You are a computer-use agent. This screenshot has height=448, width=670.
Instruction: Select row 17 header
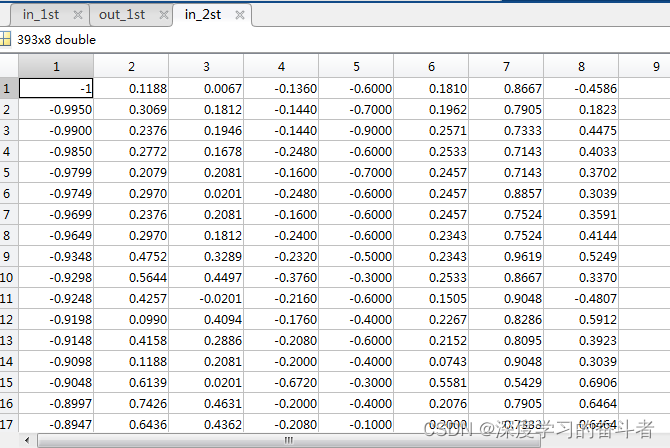point(9,424)
